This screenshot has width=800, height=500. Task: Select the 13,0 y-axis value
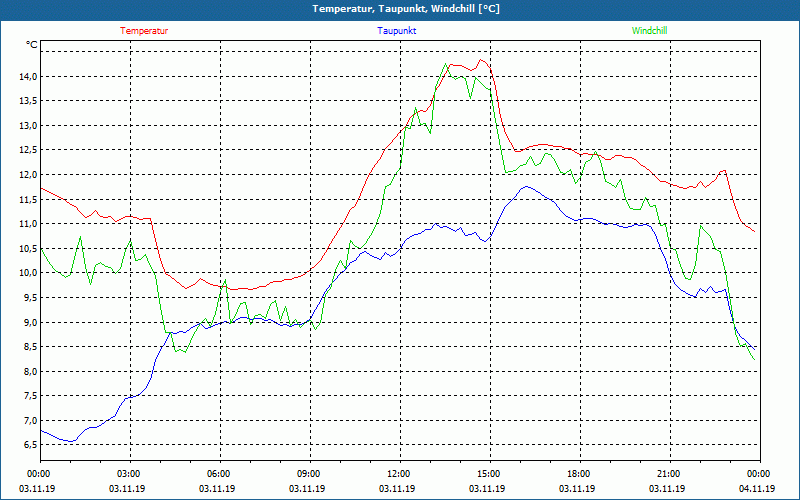point(28,126)
